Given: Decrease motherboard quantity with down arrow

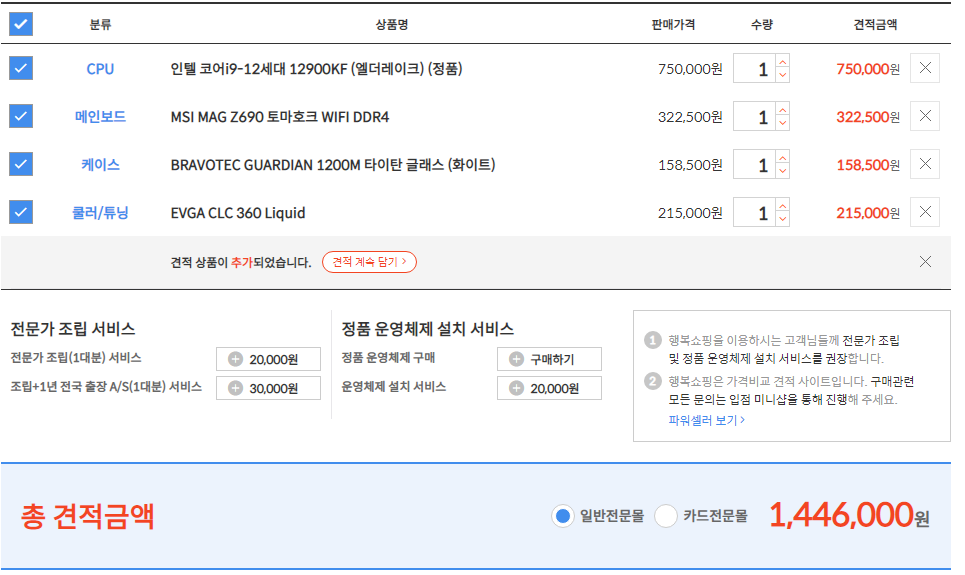Looking at the screenshot, I should click(x=782, y=124).
